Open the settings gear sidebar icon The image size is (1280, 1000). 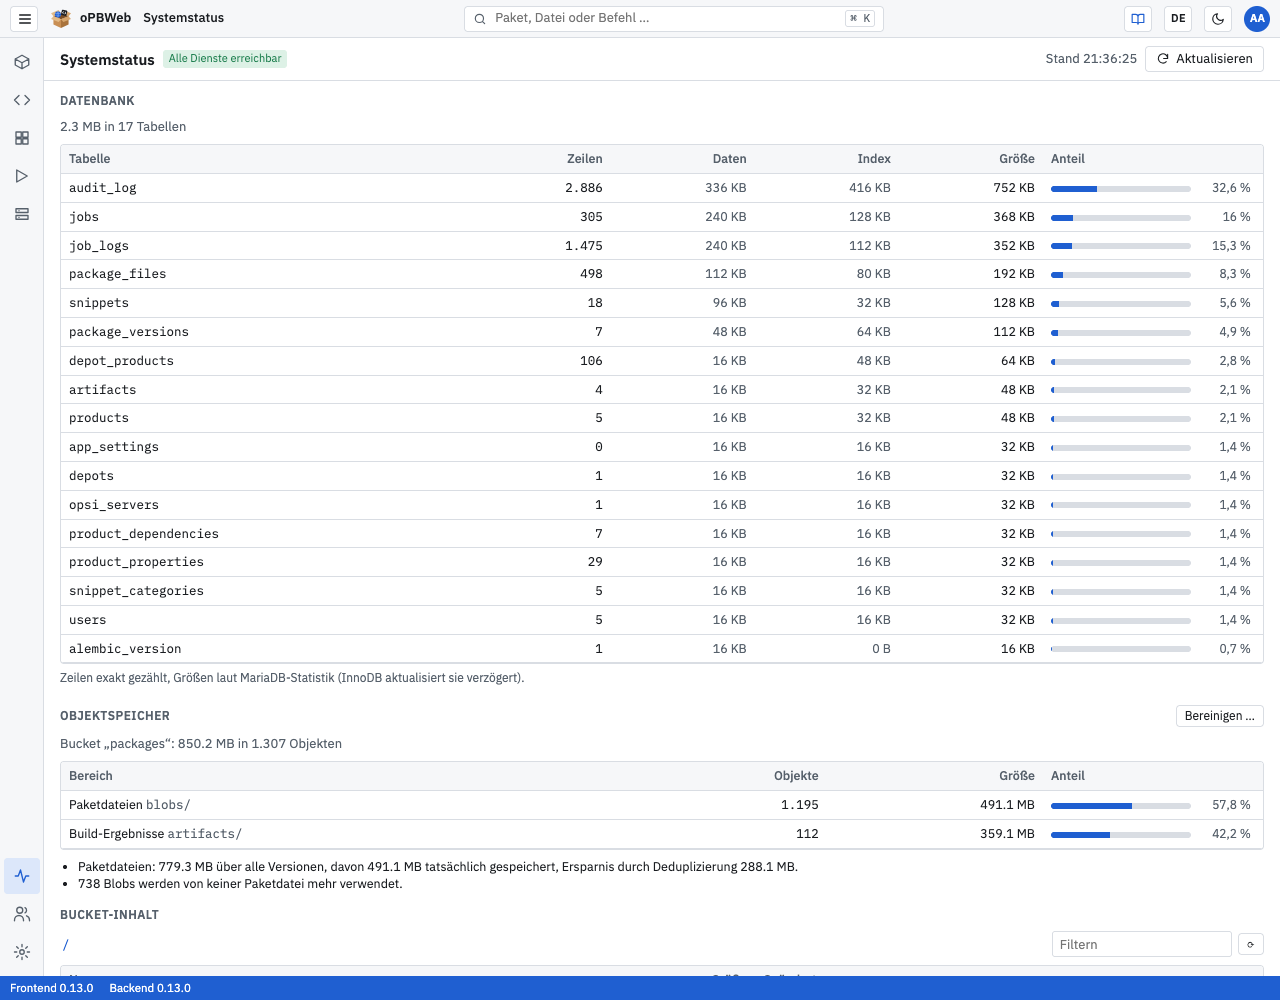(22, 952)
